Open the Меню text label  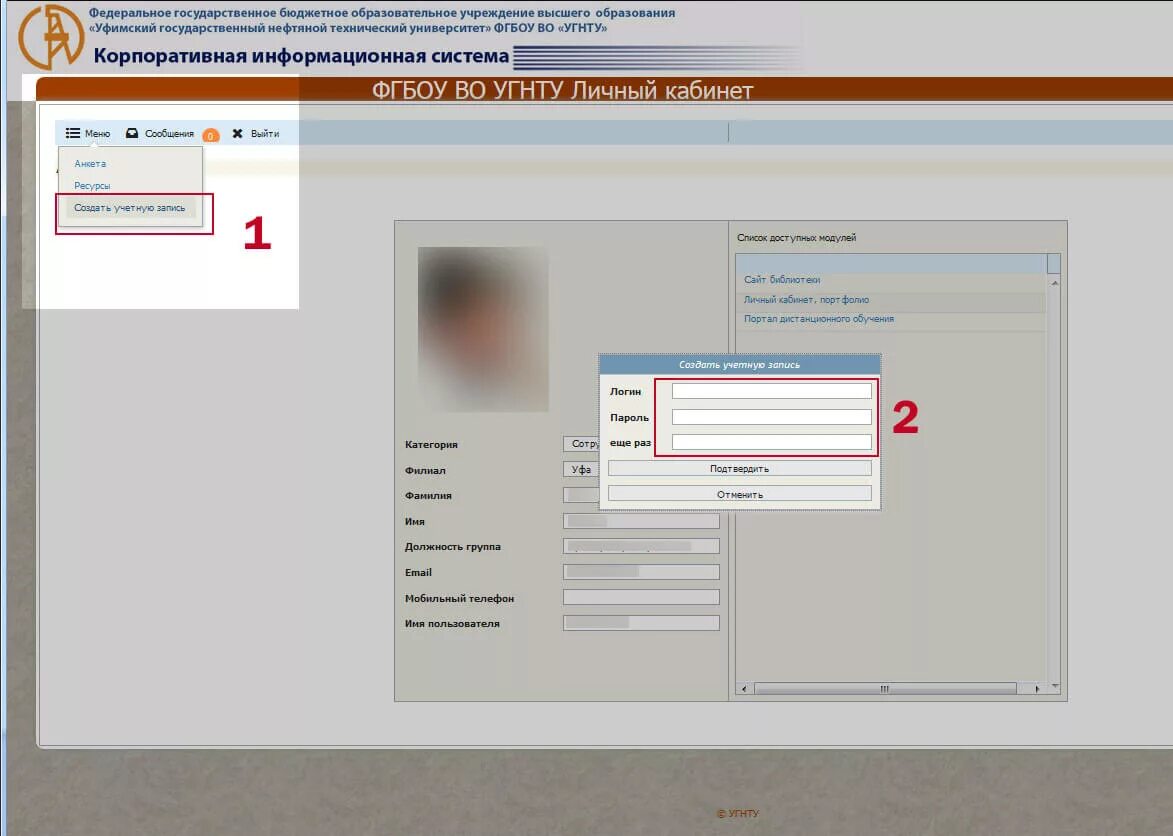click(x=97, y=134)
